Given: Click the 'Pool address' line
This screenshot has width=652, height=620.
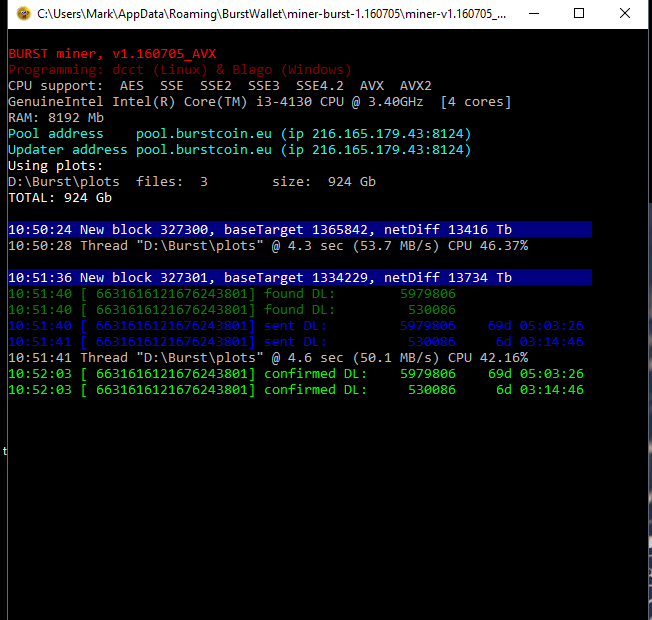Looking at the screenshot, I should pyautogui.click(x=240, y=134).
